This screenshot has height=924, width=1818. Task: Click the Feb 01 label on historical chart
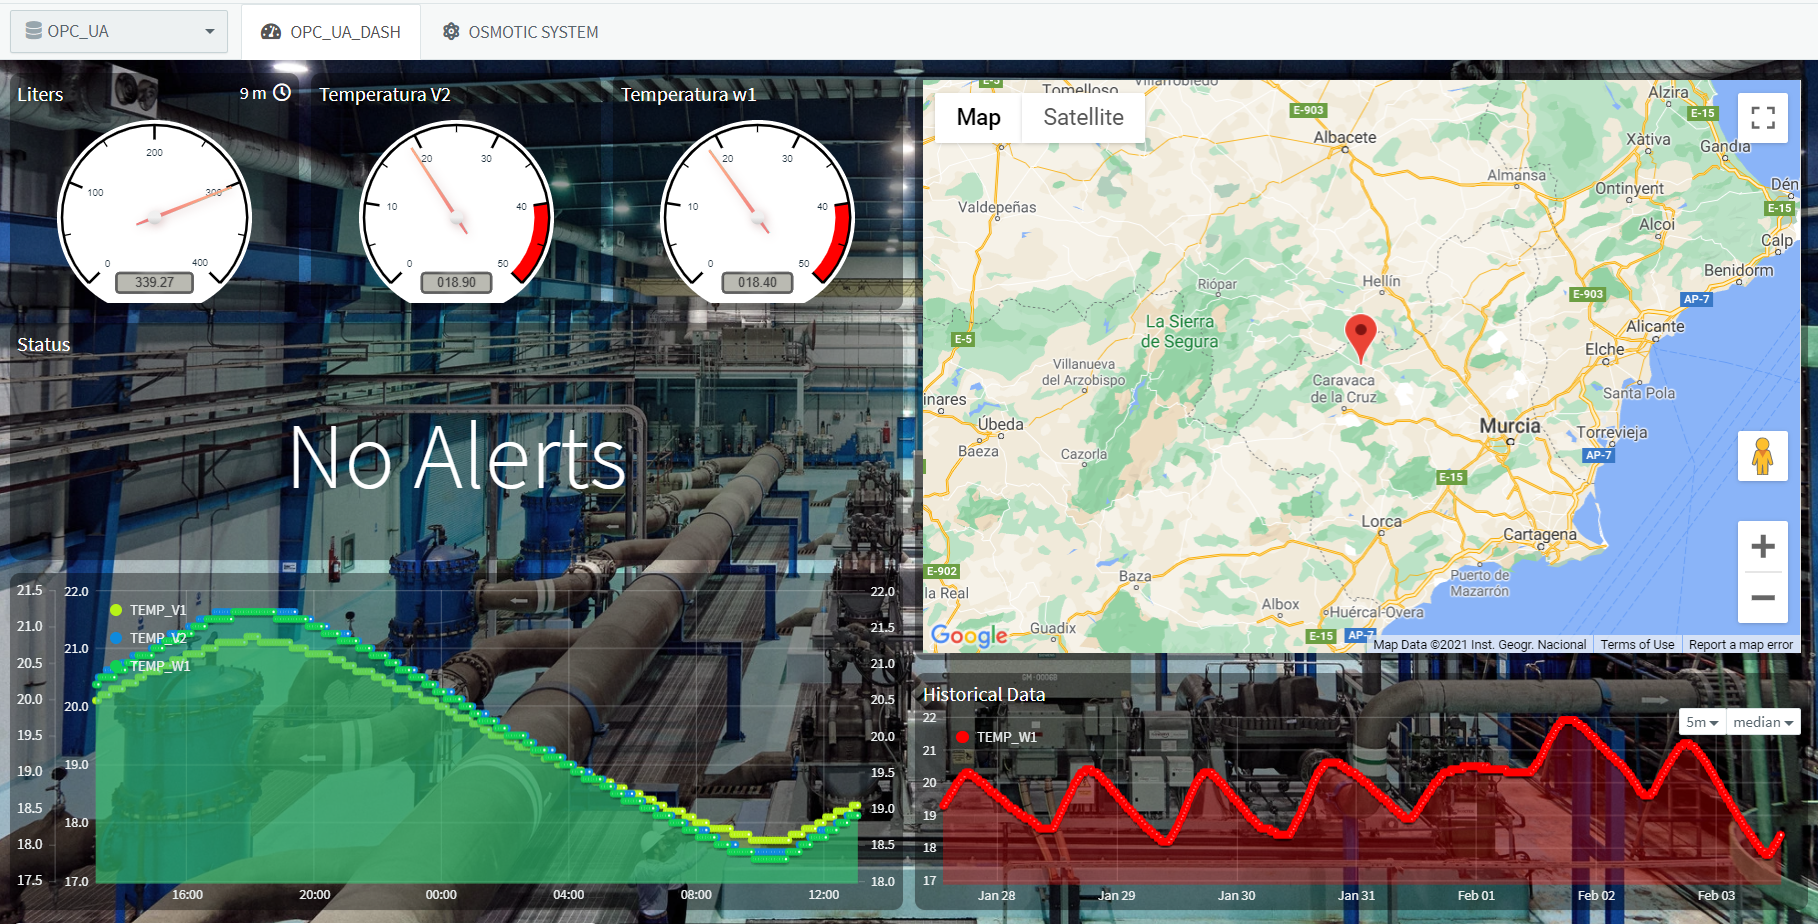pos(1476,895)
